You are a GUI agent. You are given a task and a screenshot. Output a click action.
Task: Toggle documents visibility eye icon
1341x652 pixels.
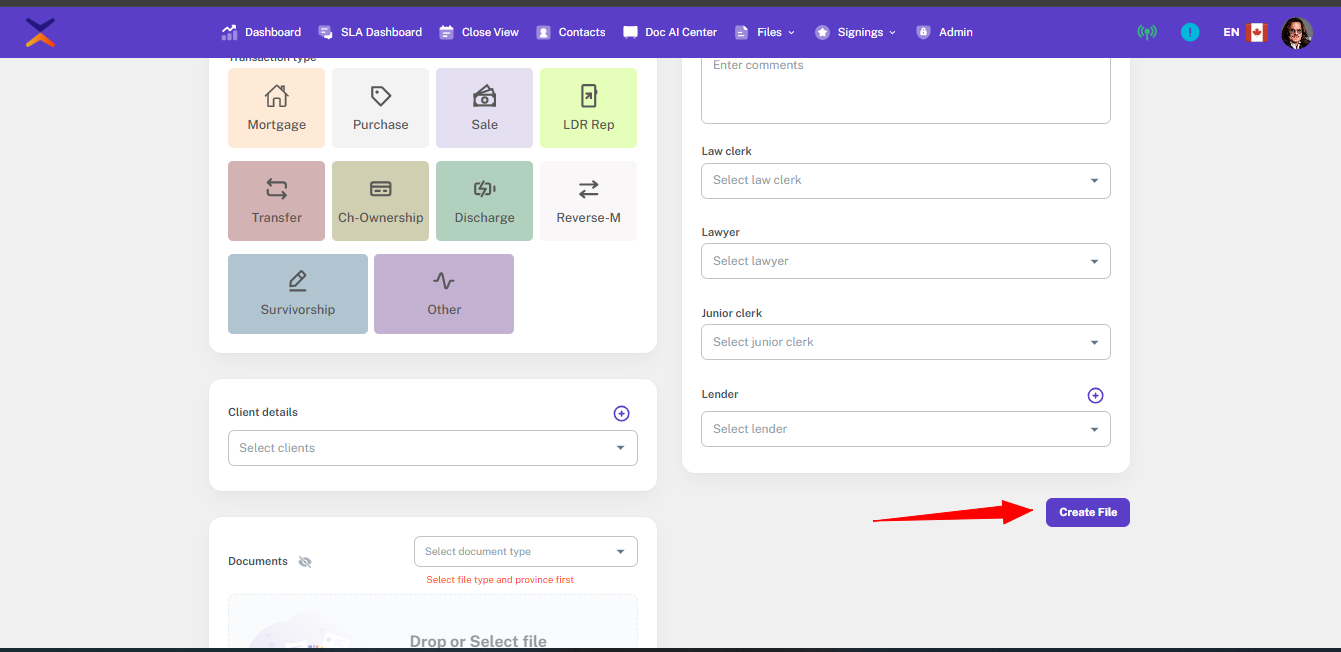coord(305,562)
